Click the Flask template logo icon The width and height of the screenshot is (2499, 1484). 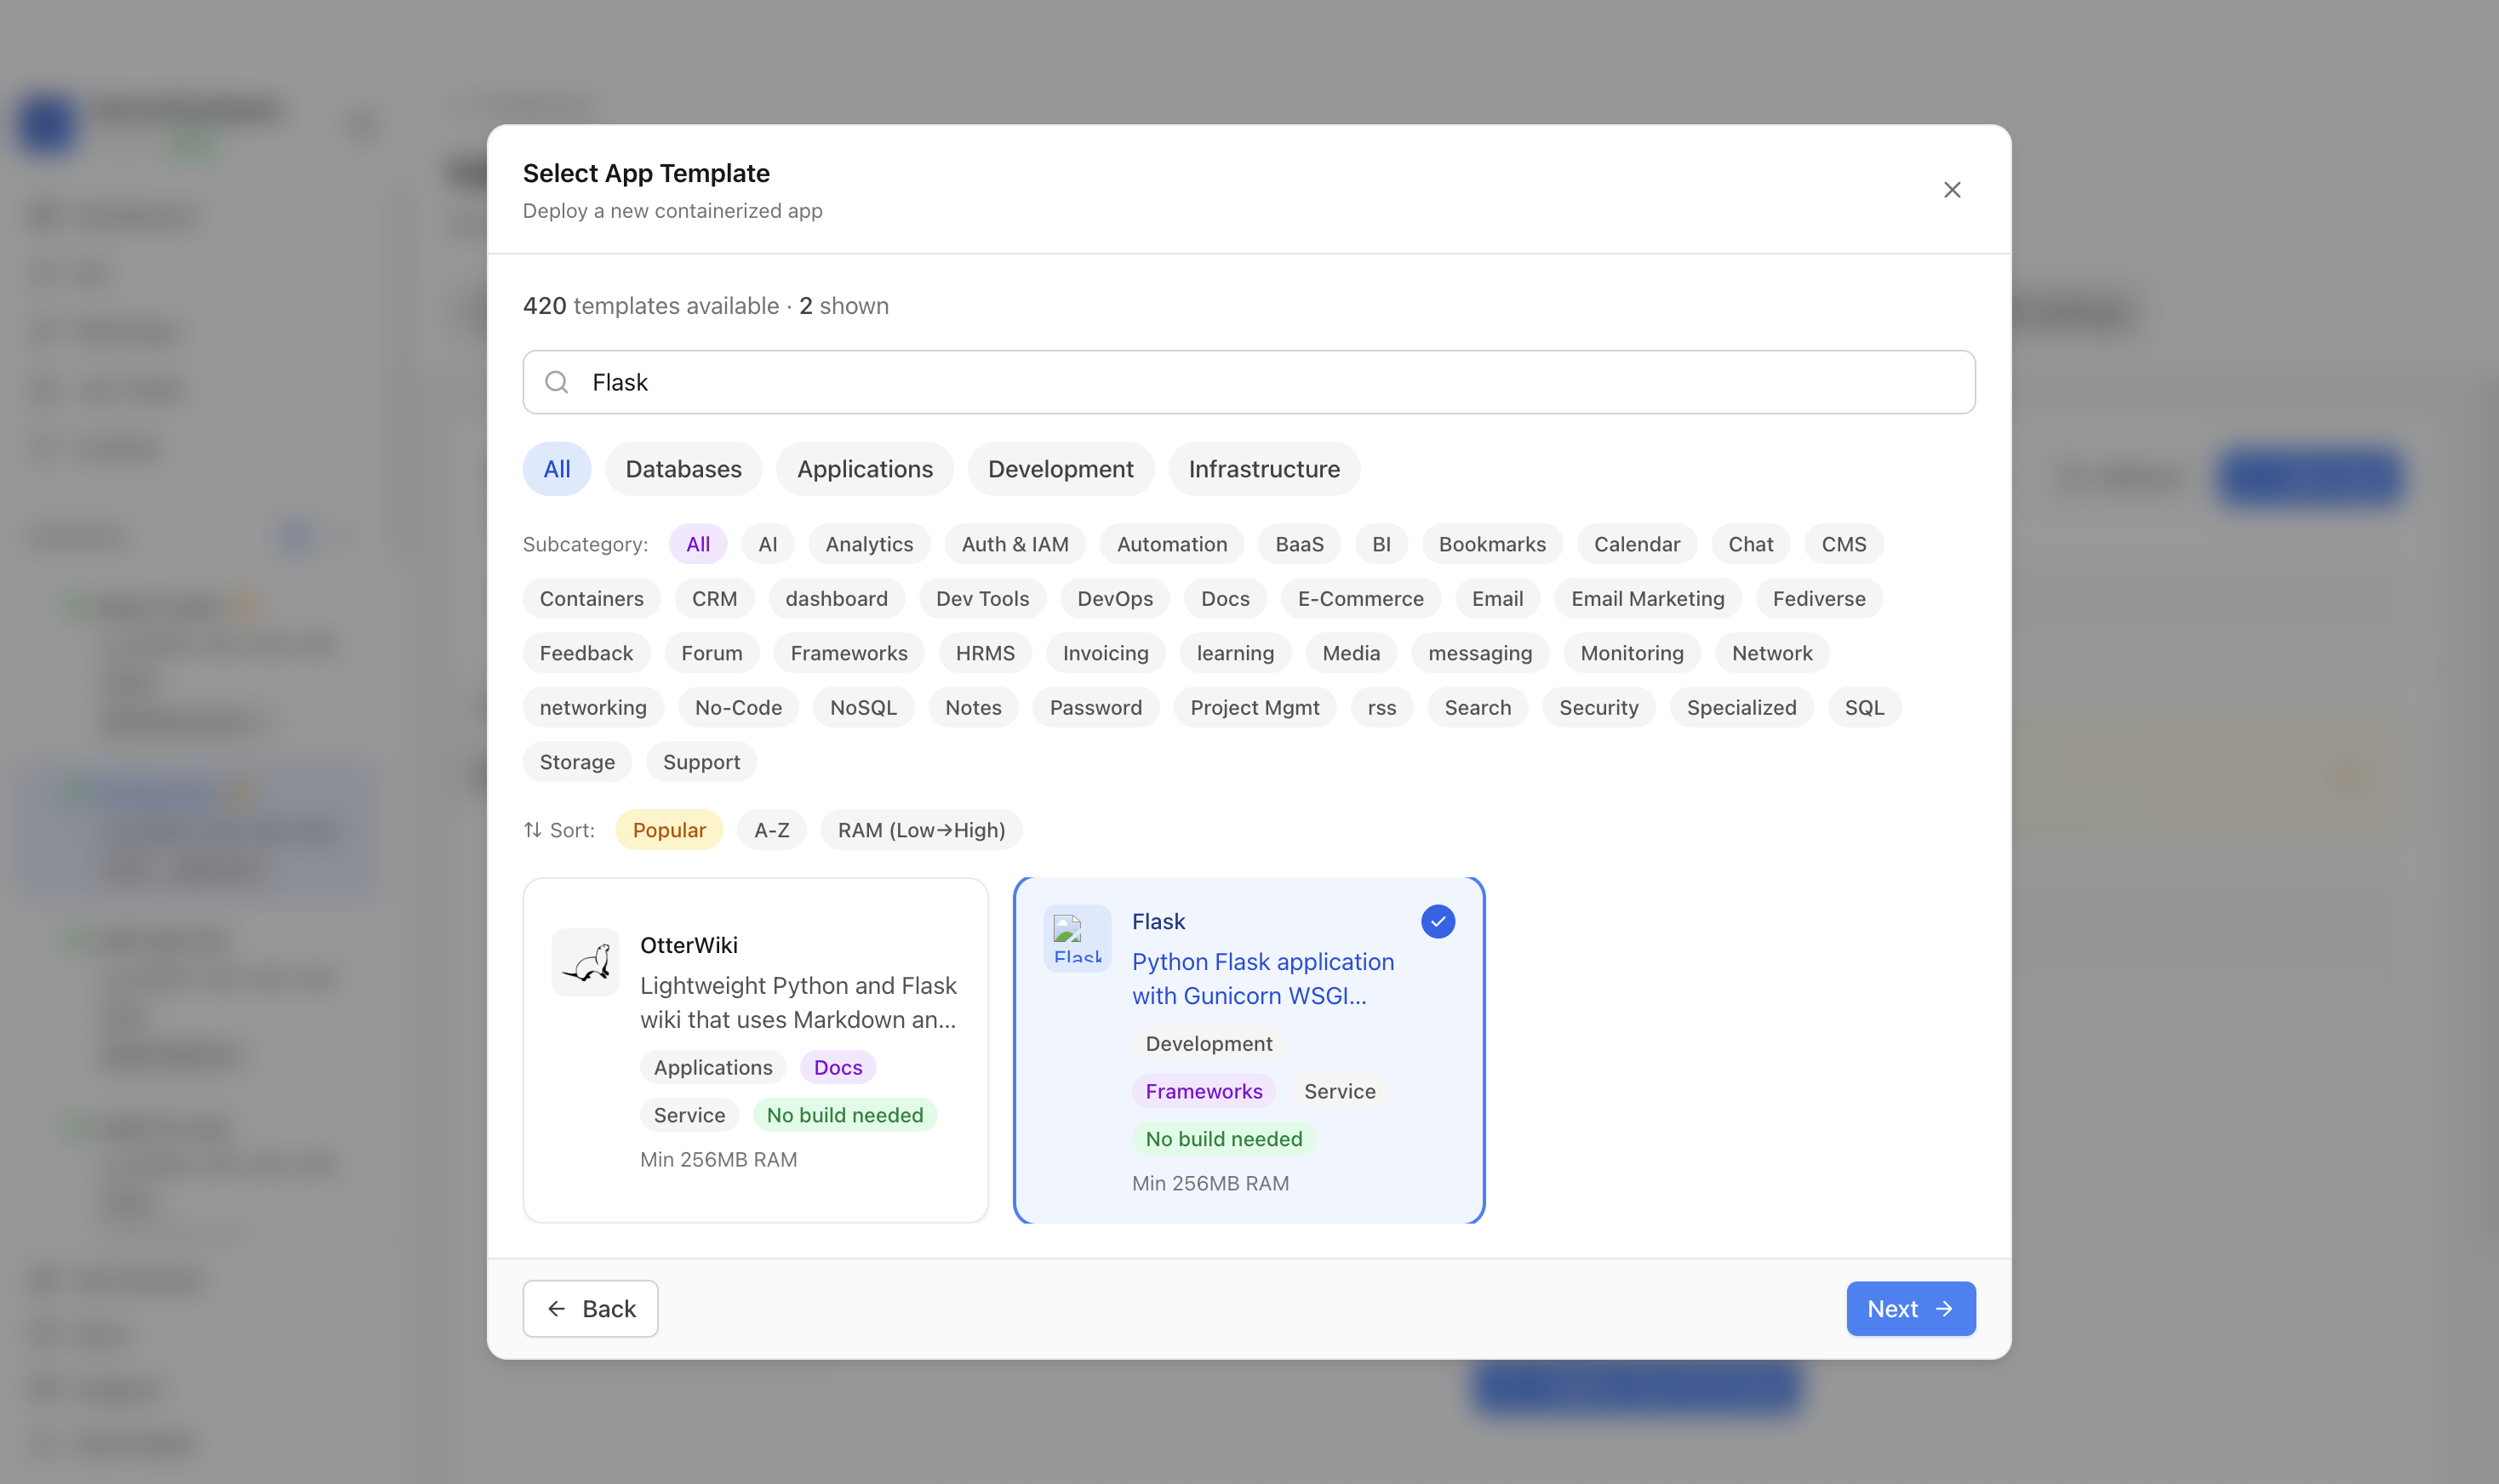pos(1077,939)
